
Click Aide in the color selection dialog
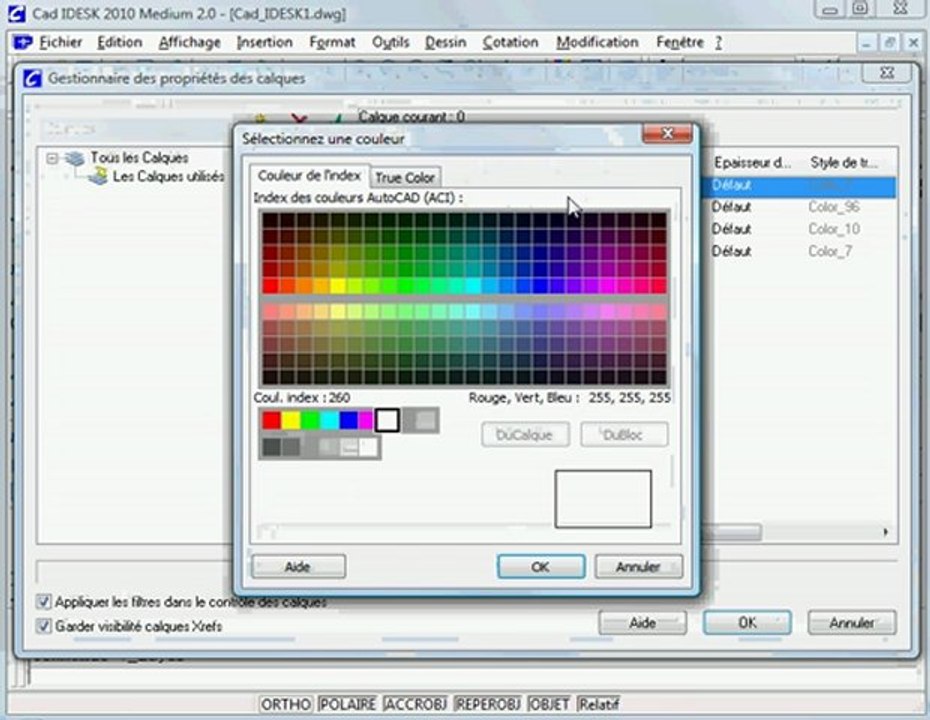pyautogui.click(x=298, y=567)
